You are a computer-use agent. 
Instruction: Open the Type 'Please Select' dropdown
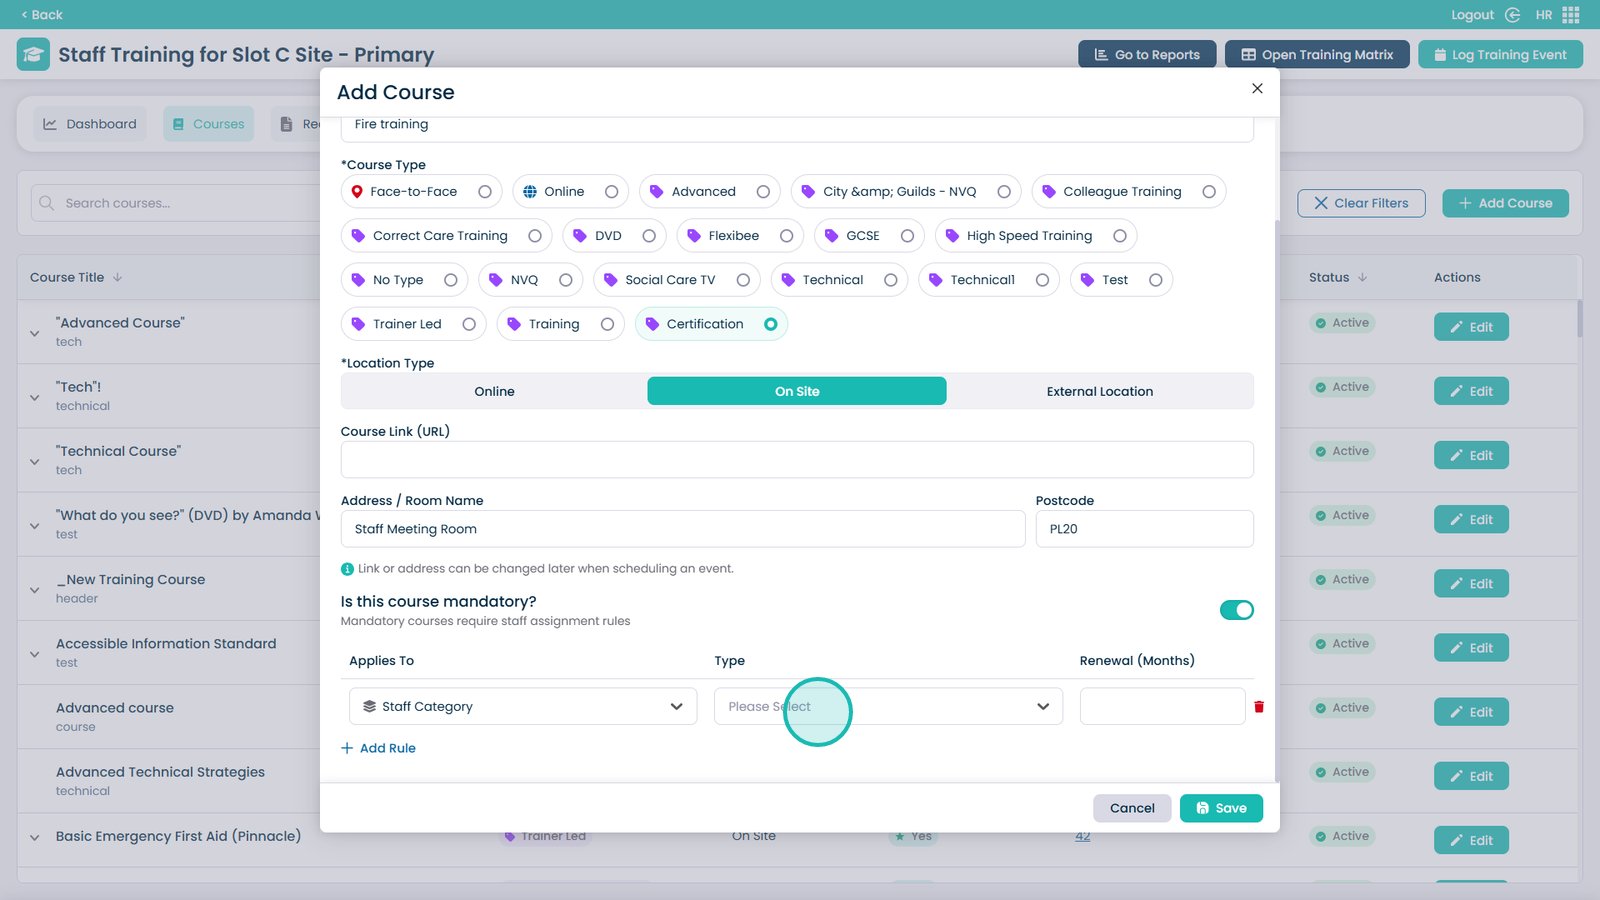coord(888,707)
